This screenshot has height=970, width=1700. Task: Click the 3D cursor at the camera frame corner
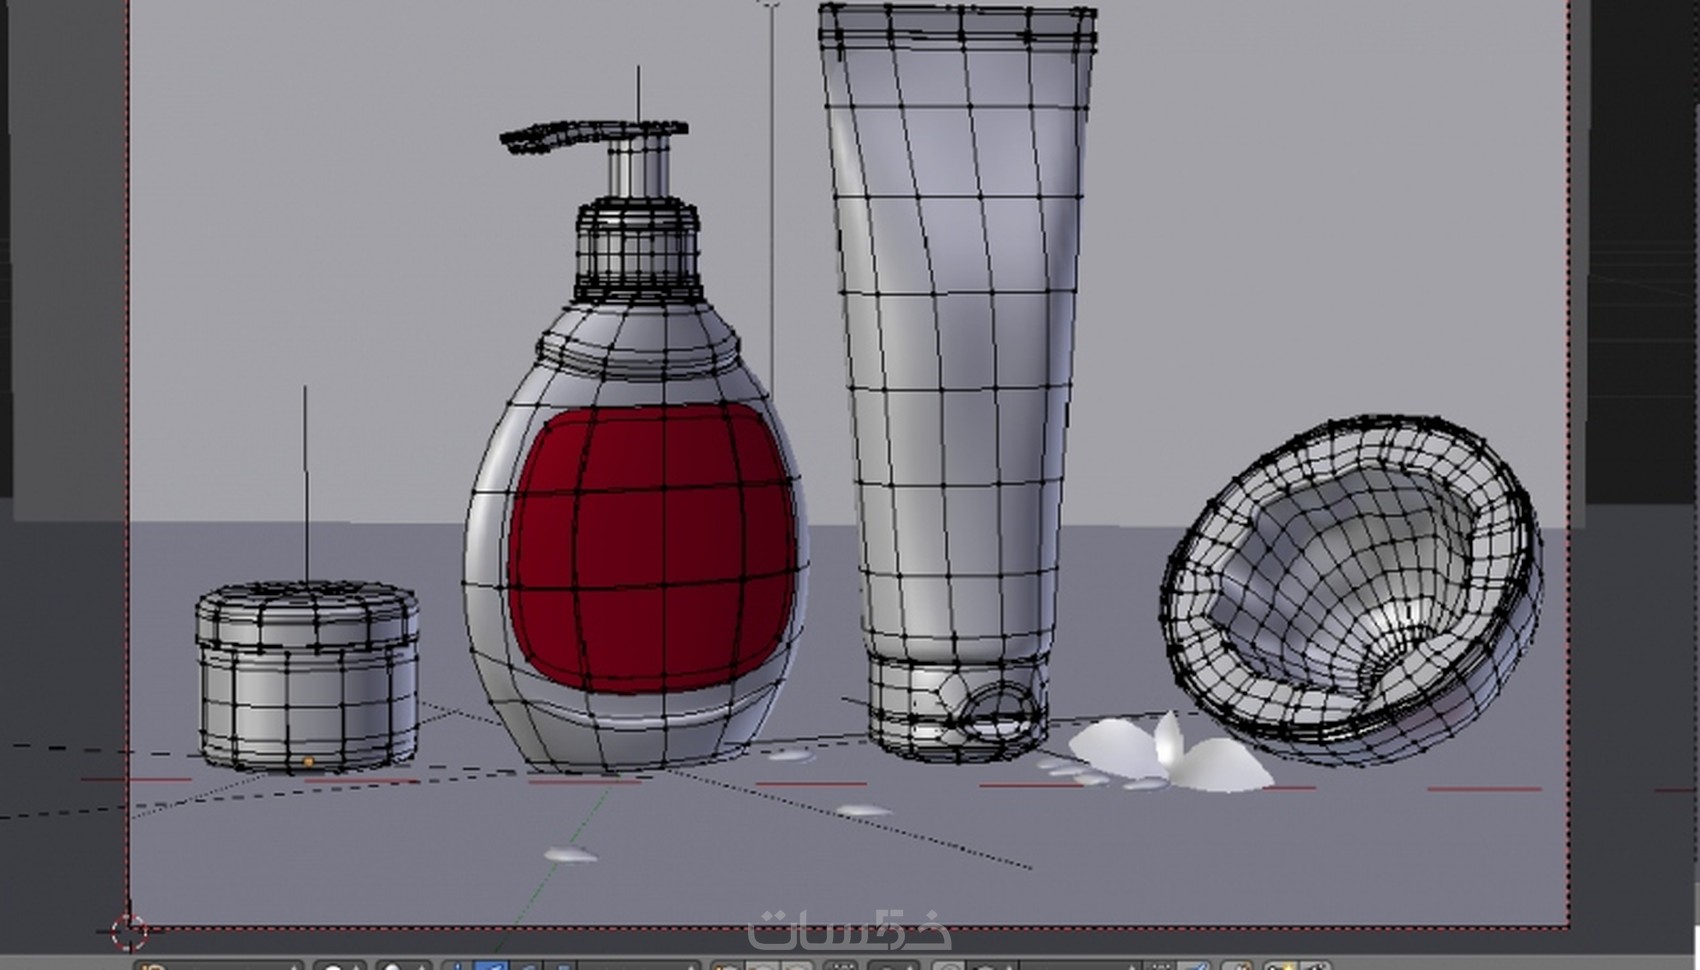[x=128, y=931]
